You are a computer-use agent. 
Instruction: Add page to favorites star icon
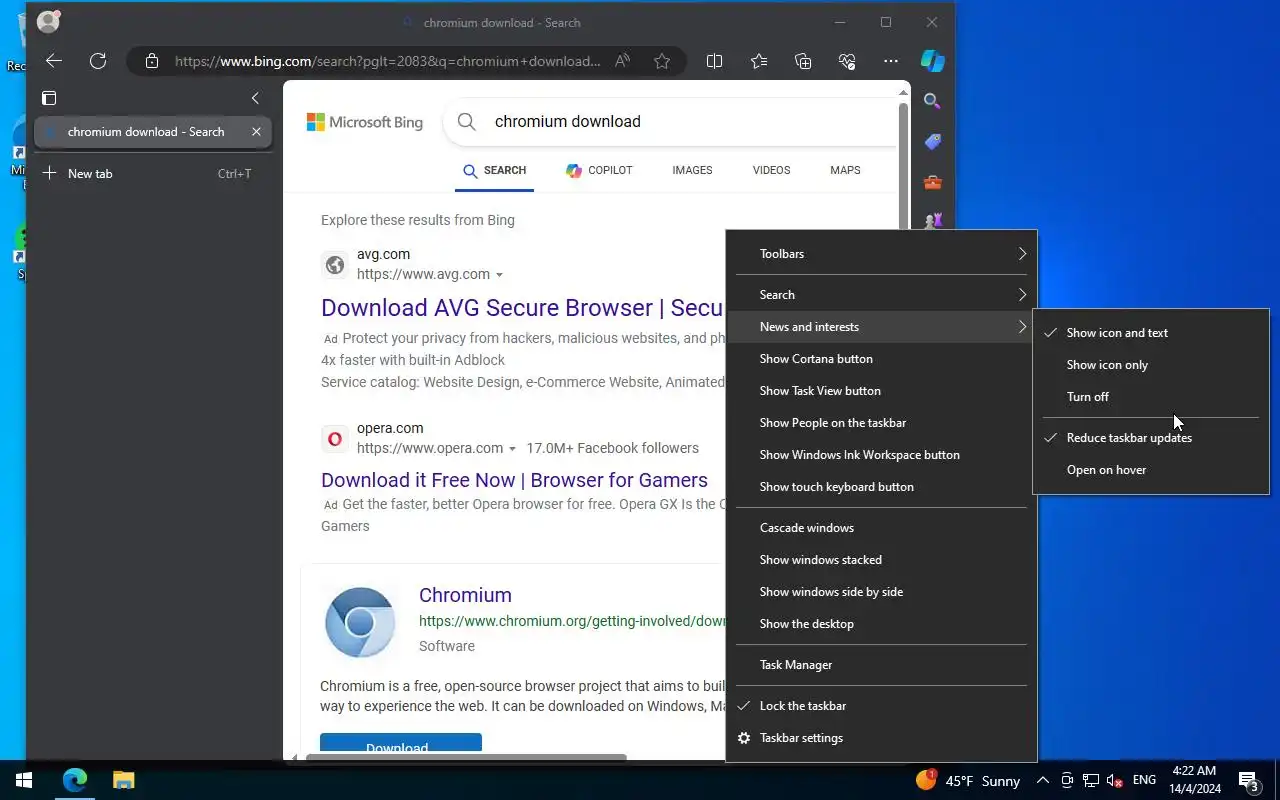click(662, 61)
